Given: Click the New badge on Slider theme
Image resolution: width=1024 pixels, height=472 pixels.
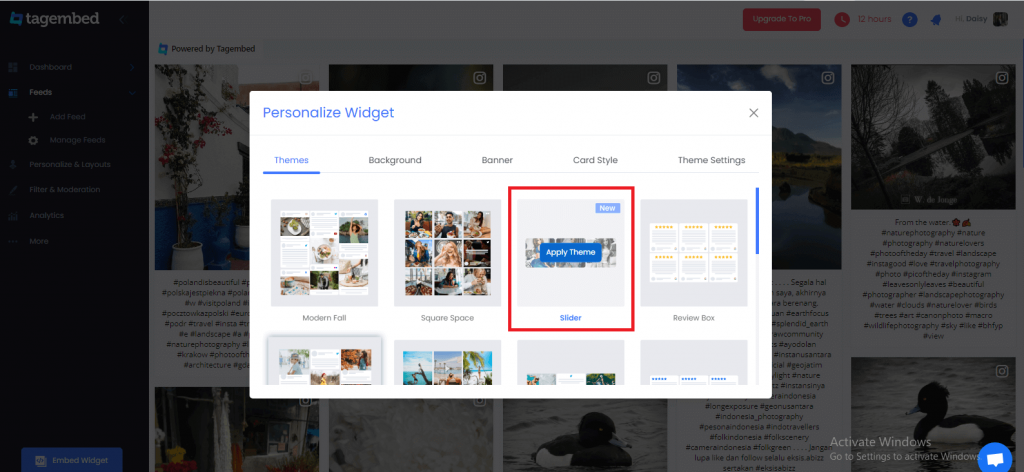Looking at the screenshot, I should coord(607,208).
